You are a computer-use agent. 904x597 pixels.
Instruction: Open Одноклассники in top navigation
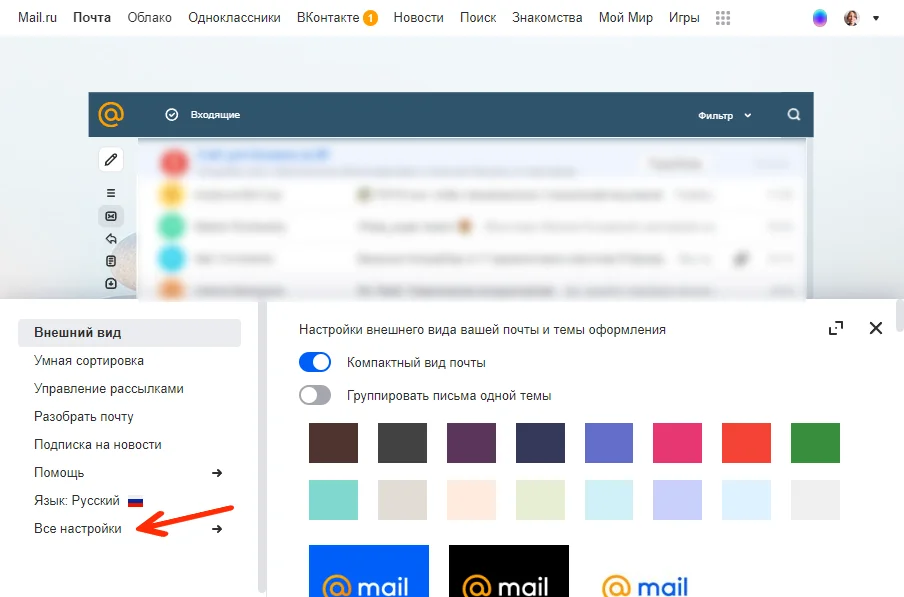[234, 18]
